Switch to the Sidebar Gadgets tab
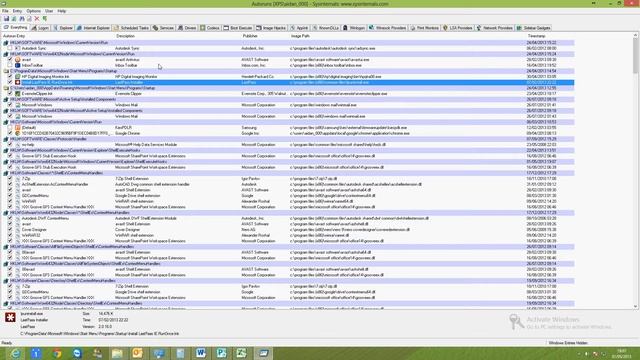Screen dimensions: 640x360 533,28
